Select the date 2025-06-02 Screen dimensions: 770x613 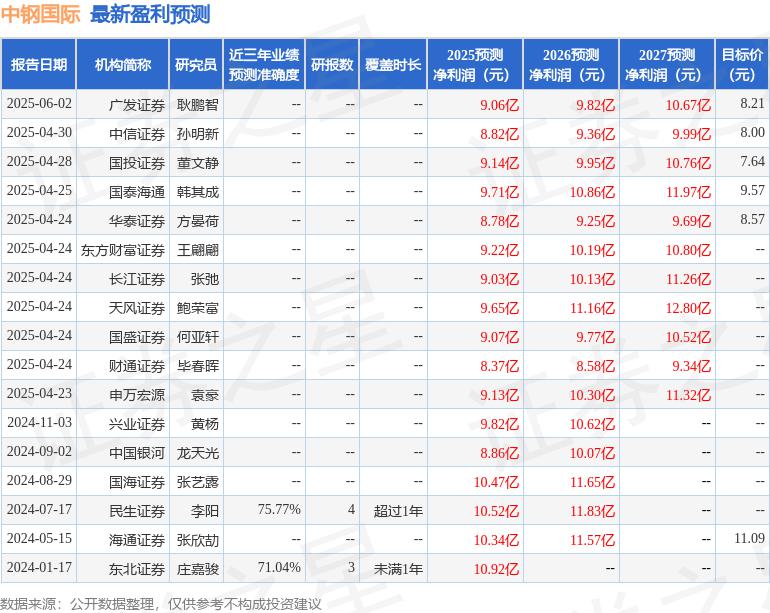click(39, 104)
